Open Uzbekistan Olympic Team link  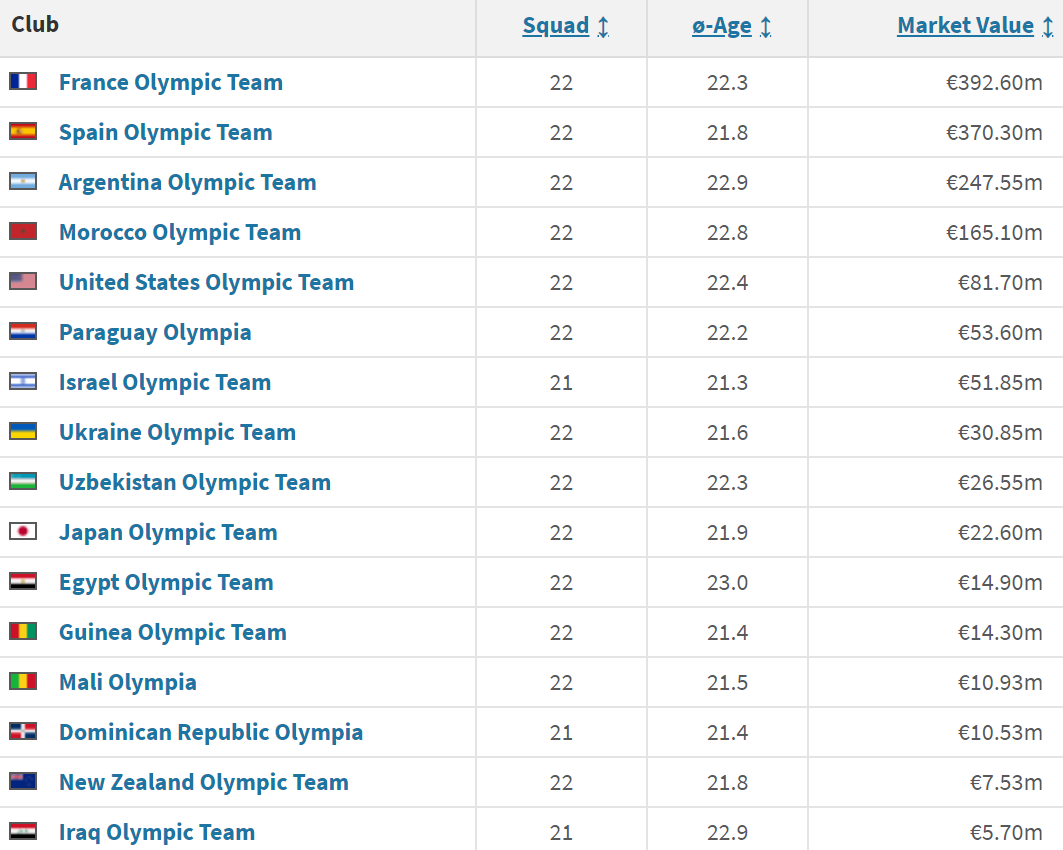click(195, 482)
